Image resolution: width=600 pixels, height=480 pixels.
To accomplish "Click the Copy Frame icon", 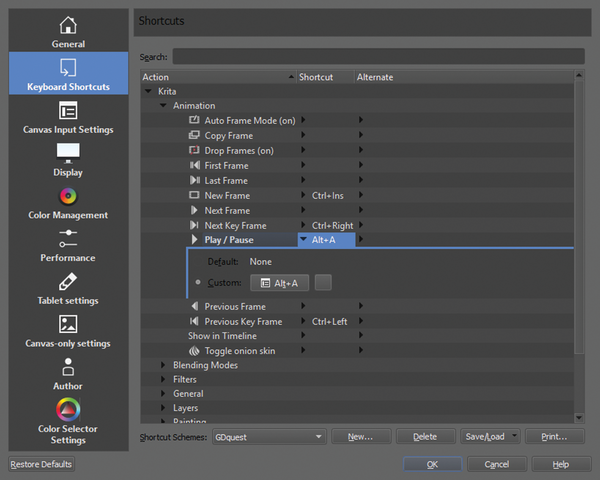I will pos(194,135).
